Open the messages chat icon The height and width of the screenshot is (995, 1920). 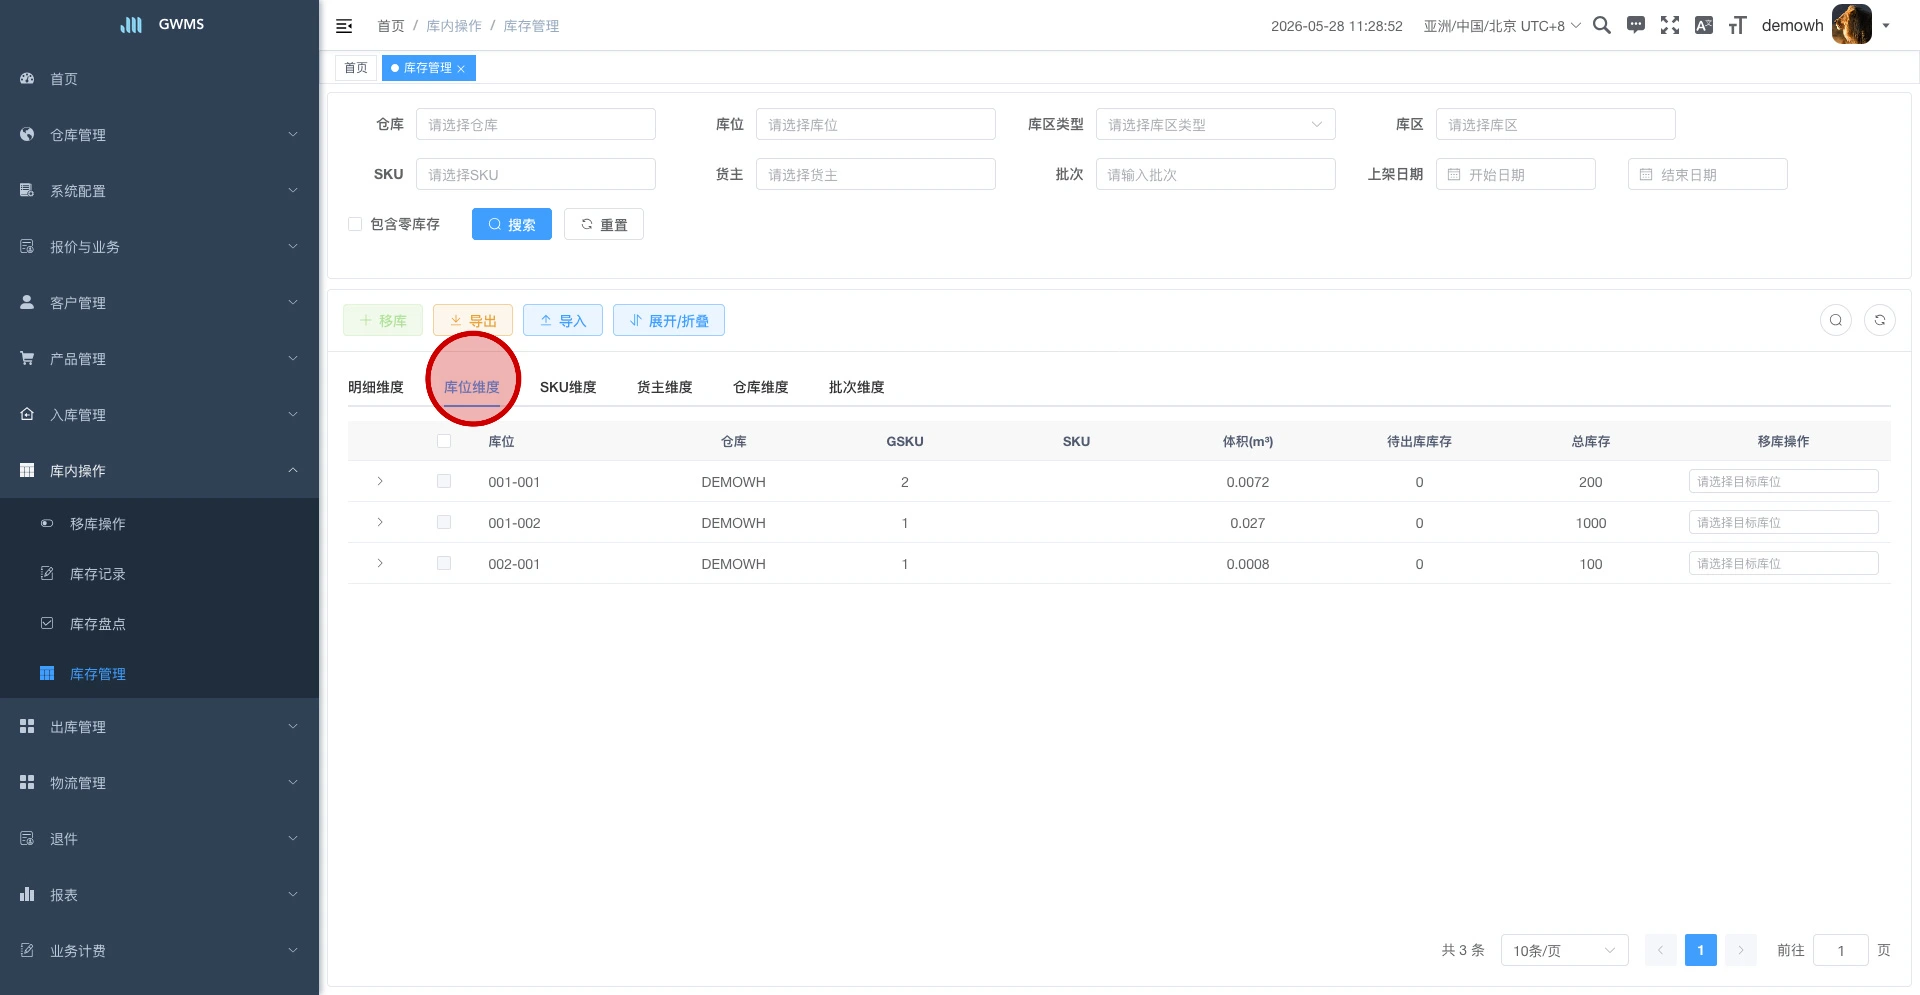pos(1636,26)
